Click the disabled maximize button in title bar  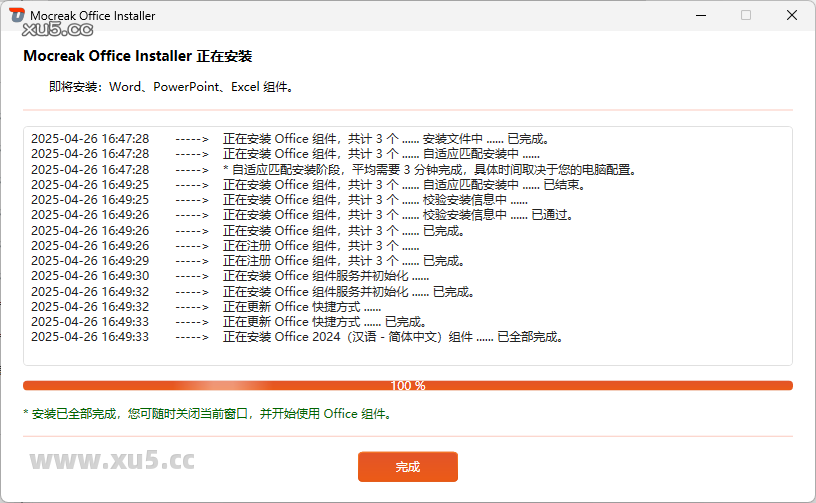[746, 16]
